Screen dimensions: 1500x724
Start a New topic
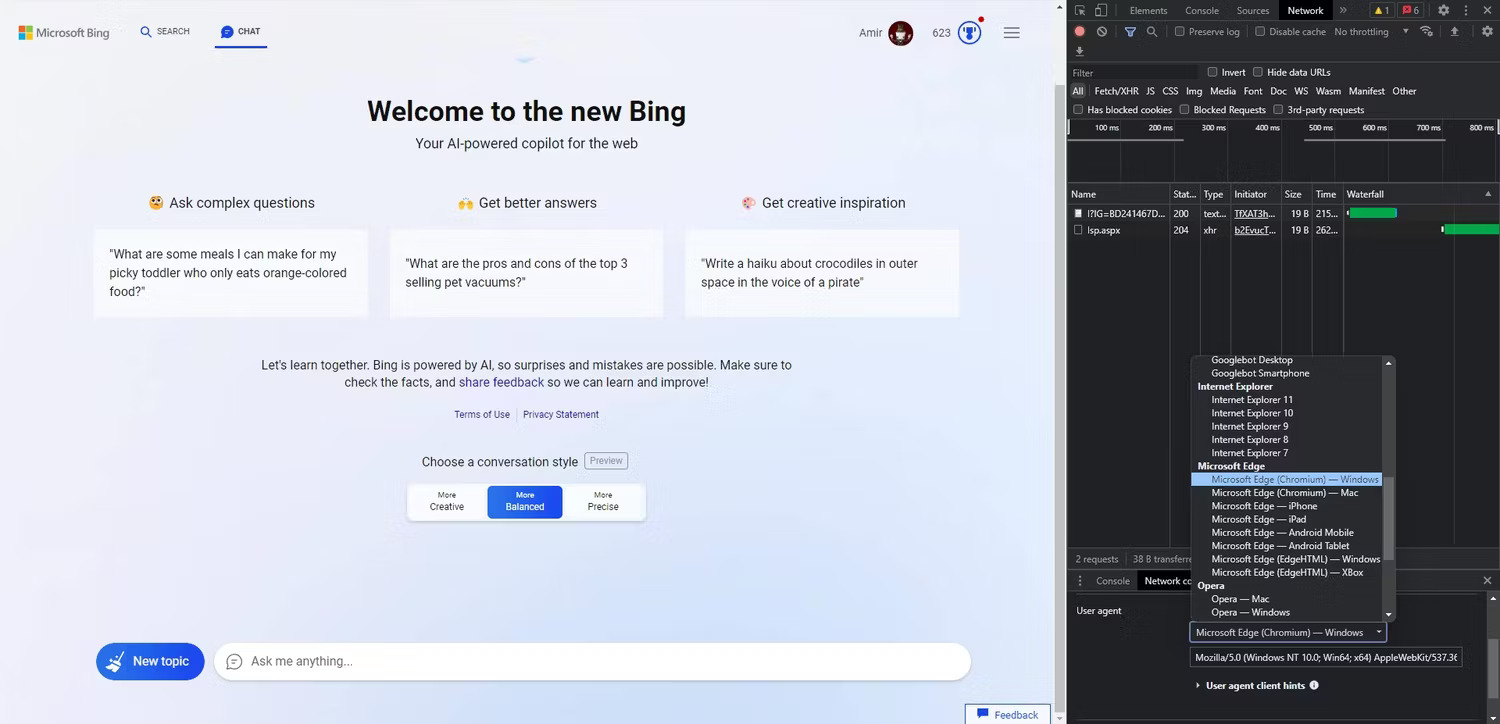click(x=150, y=661)
